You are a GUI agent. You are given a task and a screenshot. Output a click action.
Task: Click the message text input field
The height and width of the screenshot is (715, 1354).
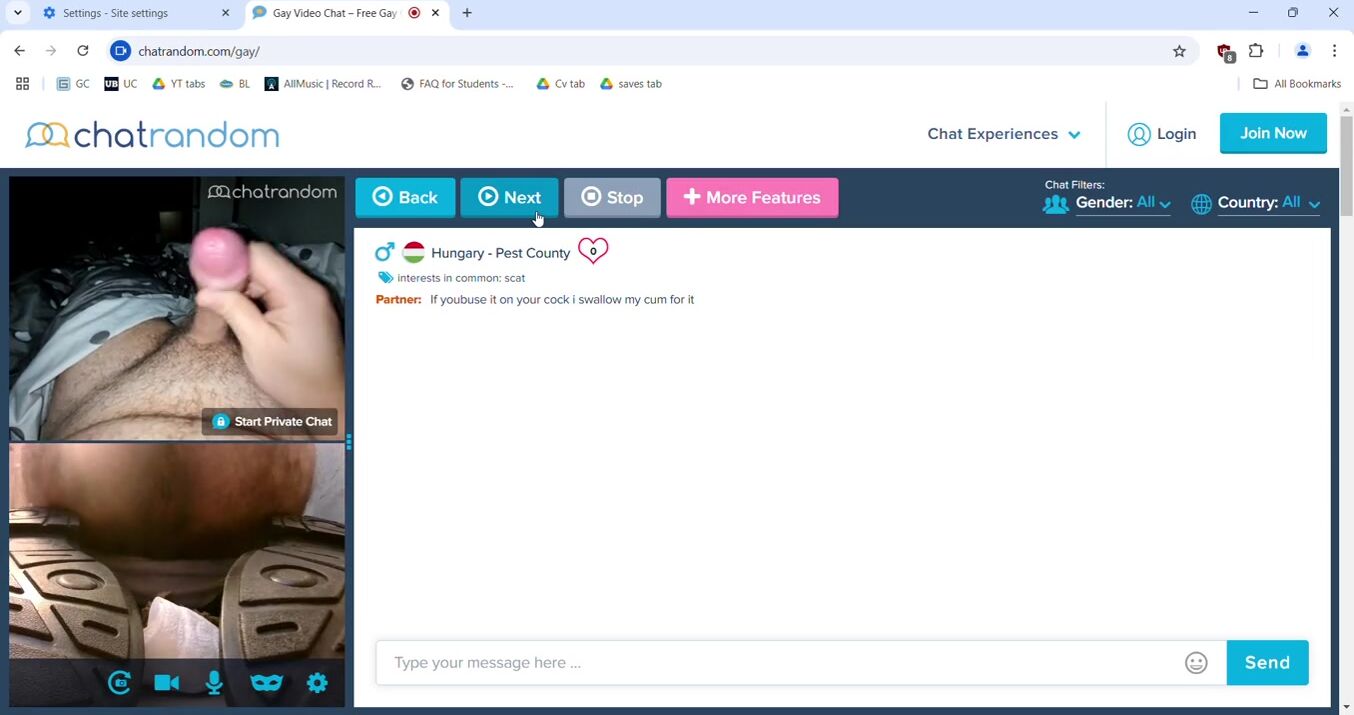click(780, 663)
